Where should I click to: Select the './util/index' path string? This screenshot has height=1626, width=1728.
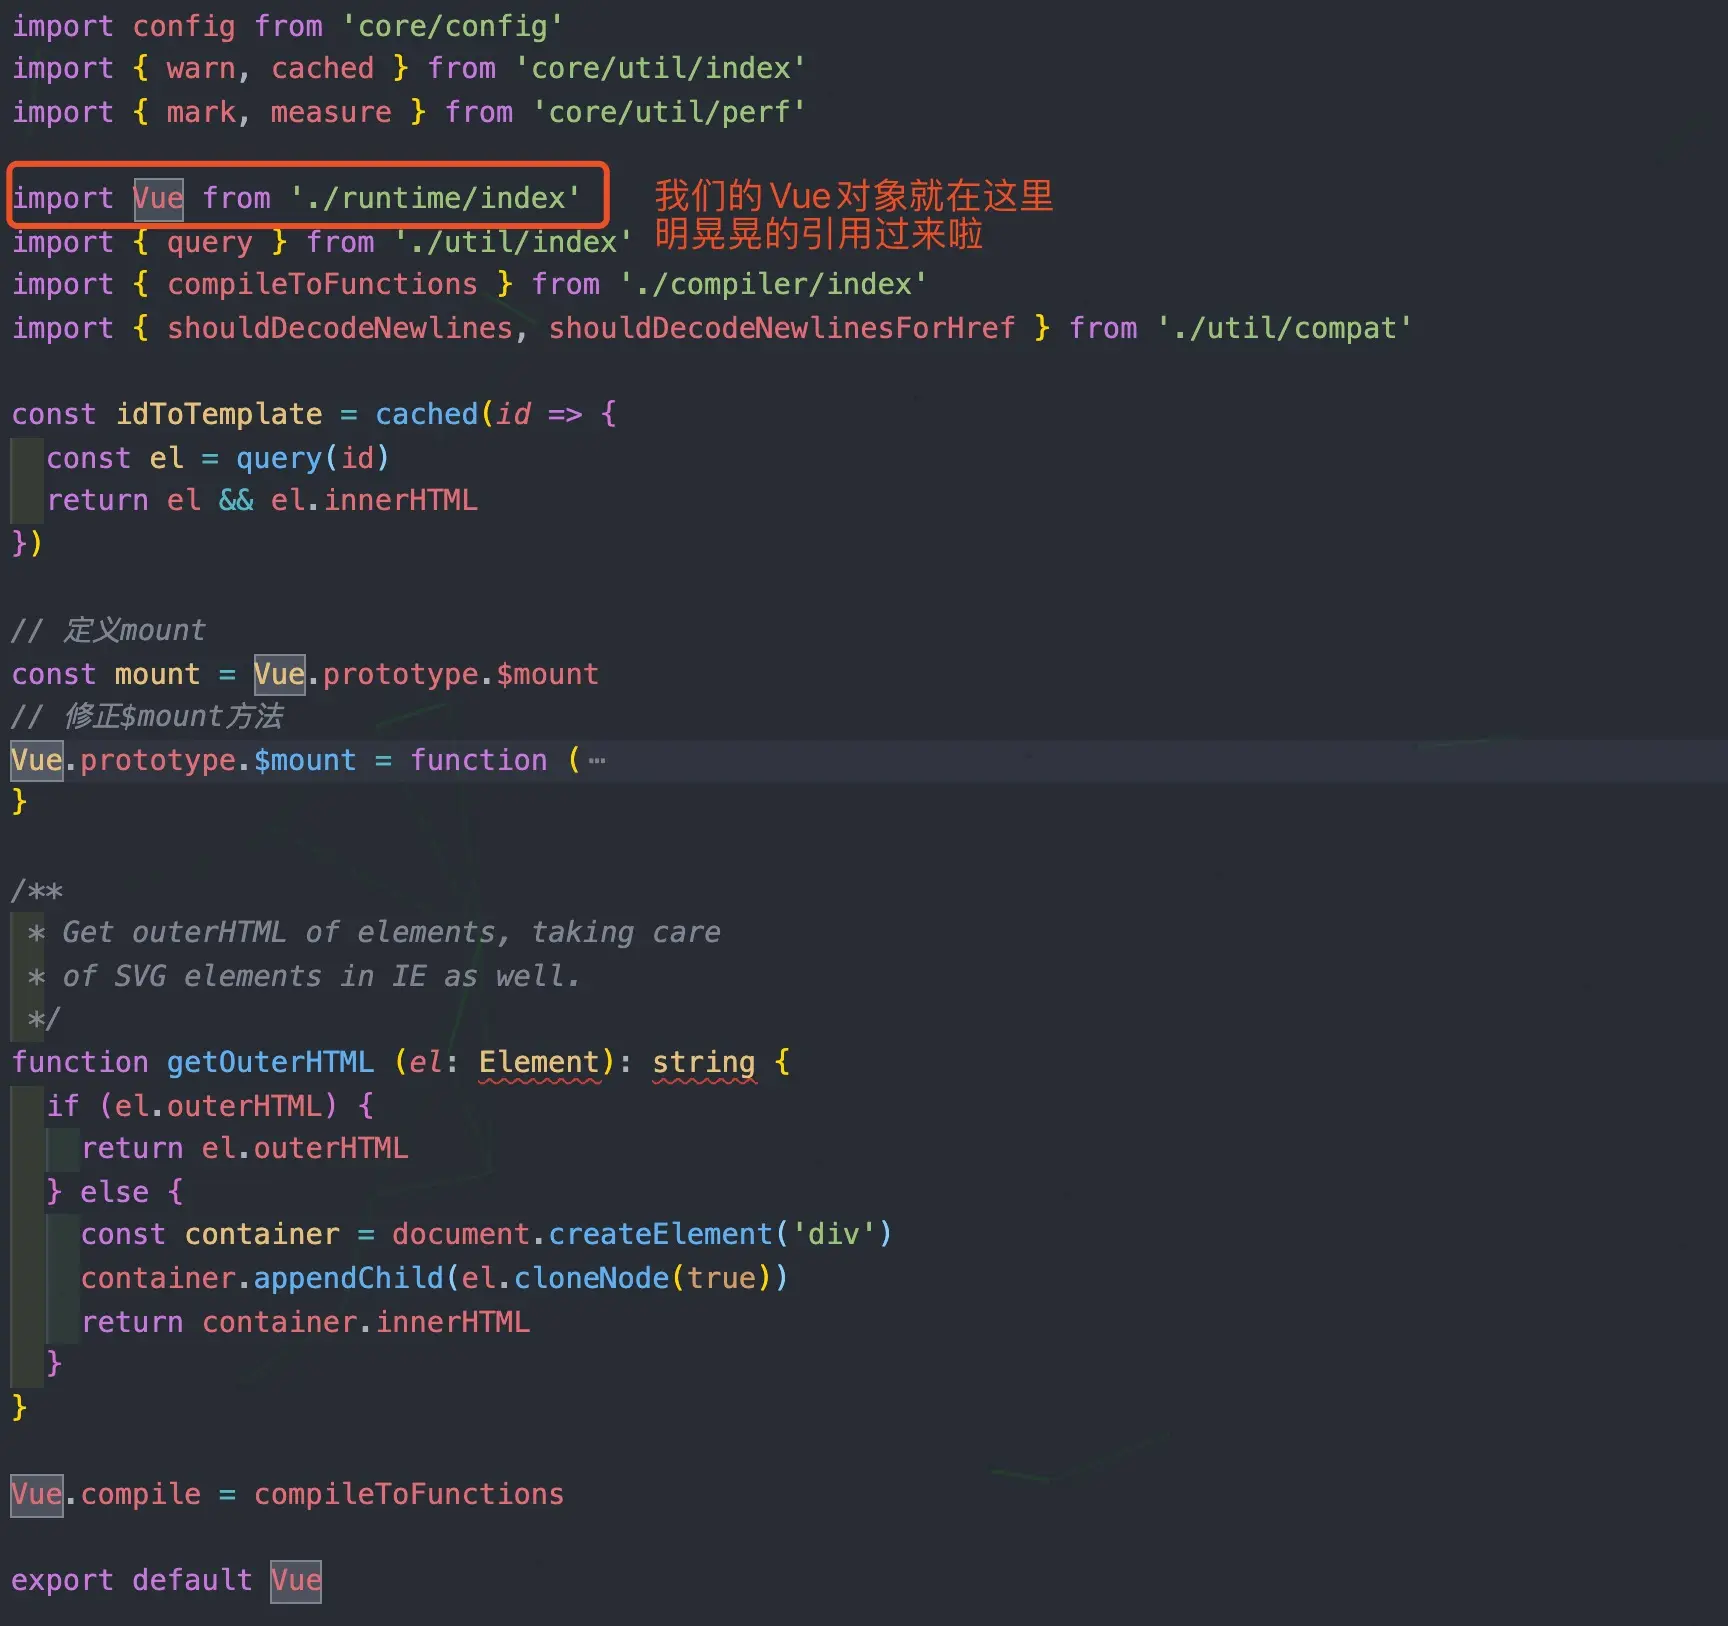click(x=514, y=242)
